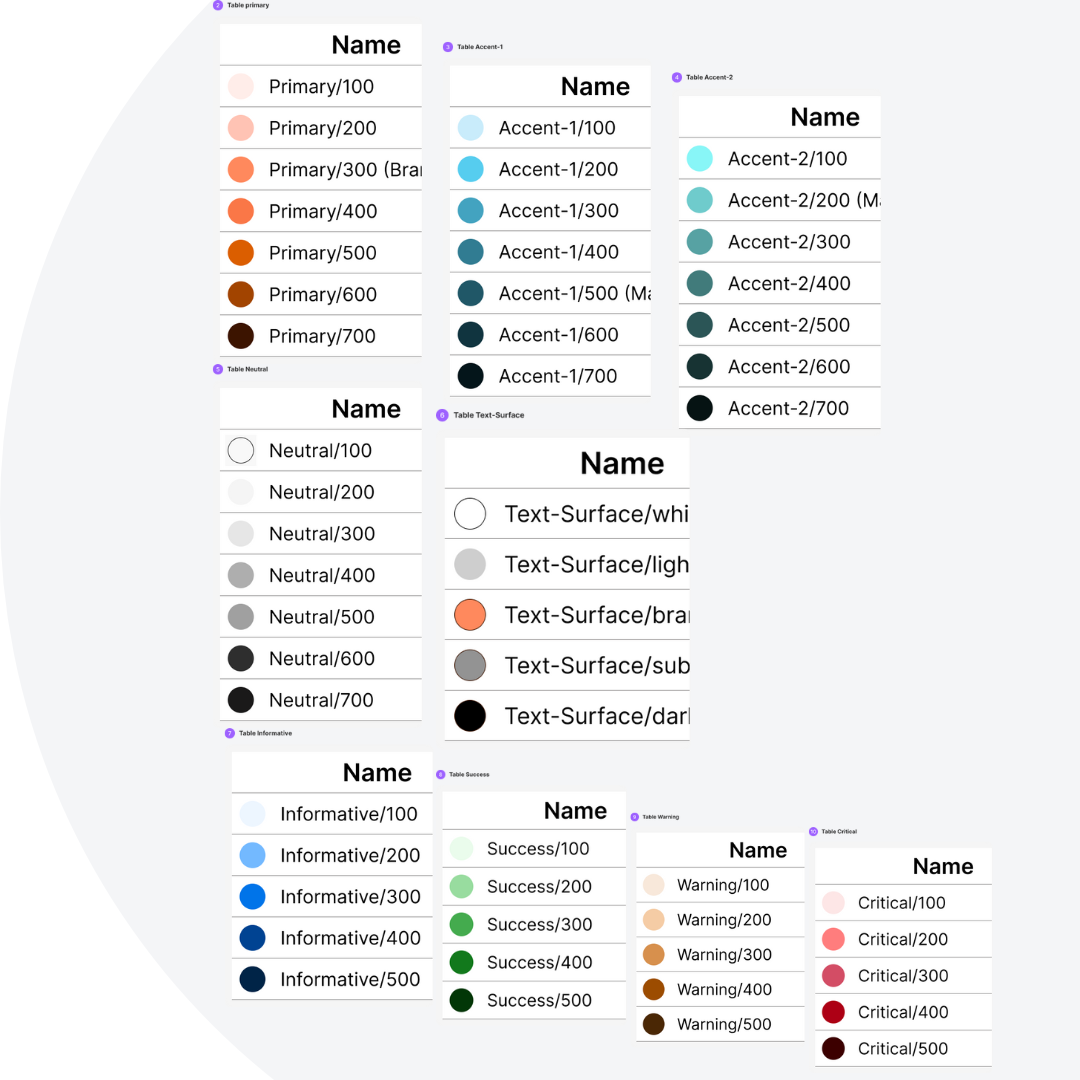
Task: Click the Accent-2/300 label
Action: tap(789, 242)
